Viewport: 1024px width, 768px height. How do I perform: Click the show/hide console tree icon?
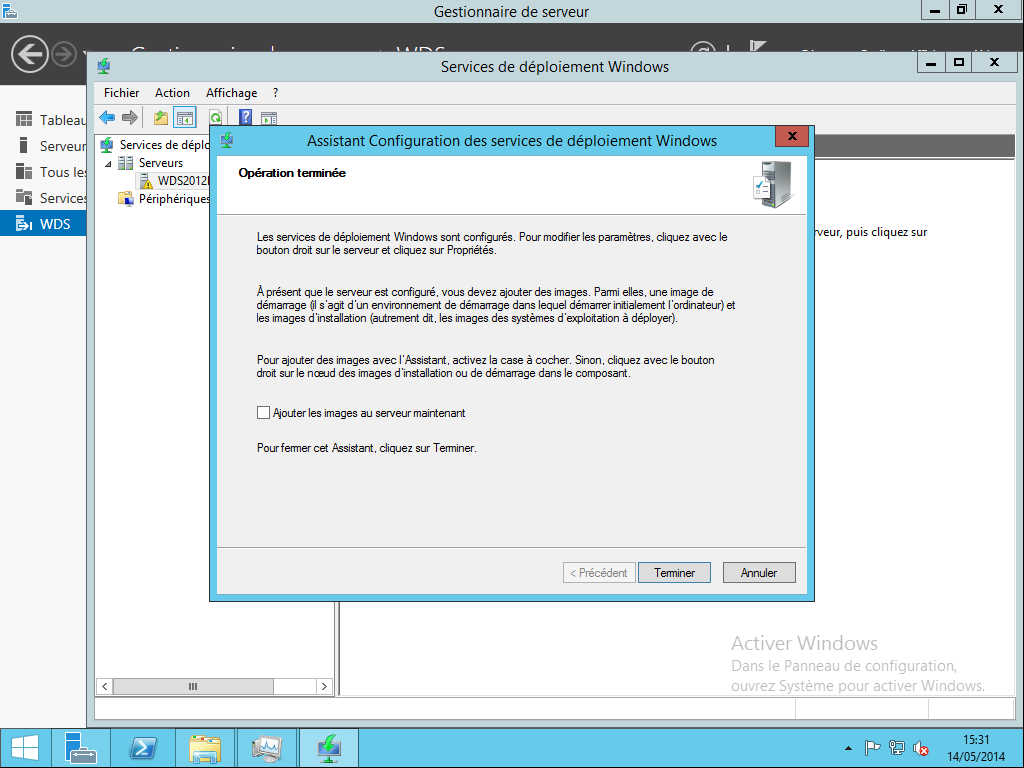click(x=185, y=118)
